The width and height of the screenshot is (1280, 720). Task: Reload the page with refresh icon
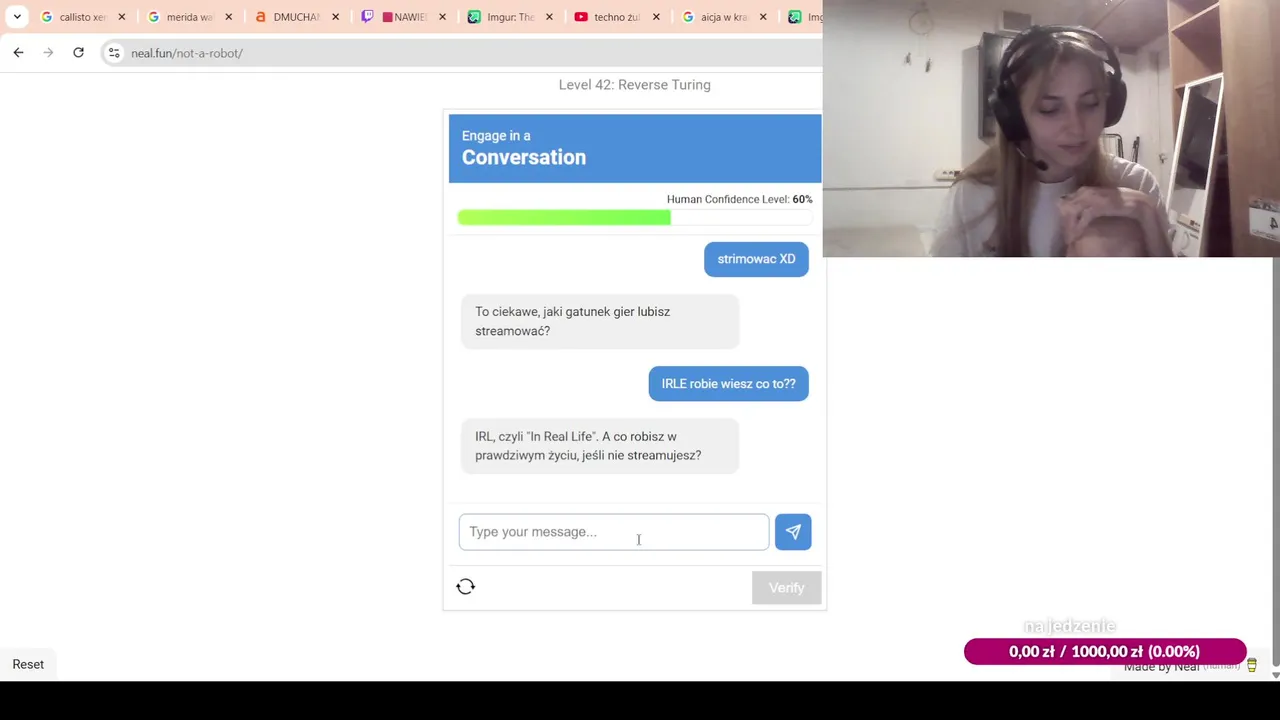tap(78, 53)
